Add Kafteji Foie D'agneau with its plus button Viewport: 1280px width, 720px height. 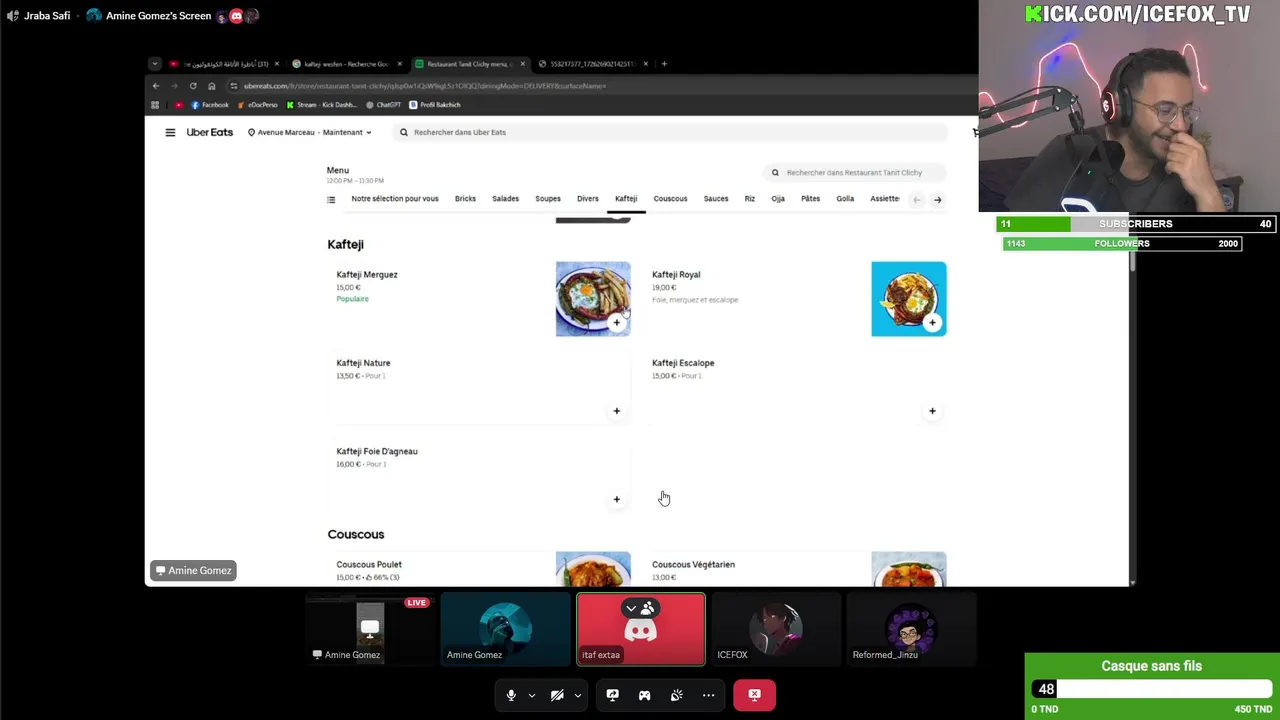(x=617, y=499)
